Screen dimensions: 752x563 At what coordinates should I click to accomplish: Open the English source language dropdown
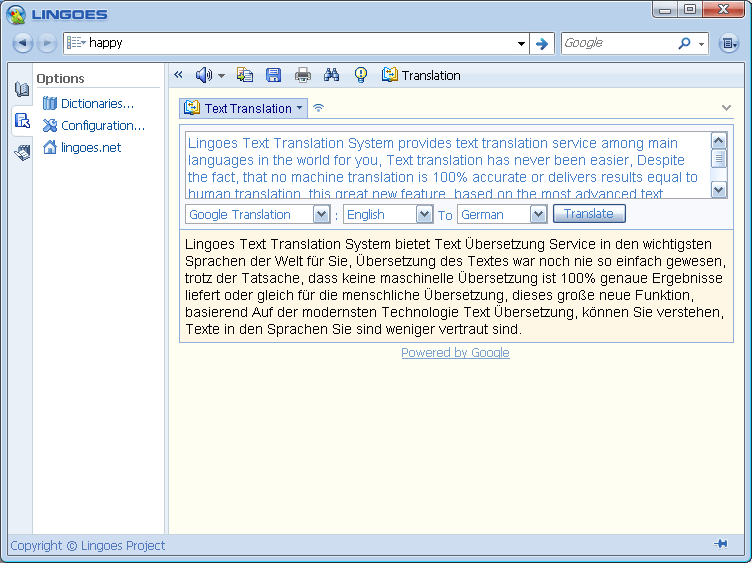pyautogui.click(x=424, y=214)
